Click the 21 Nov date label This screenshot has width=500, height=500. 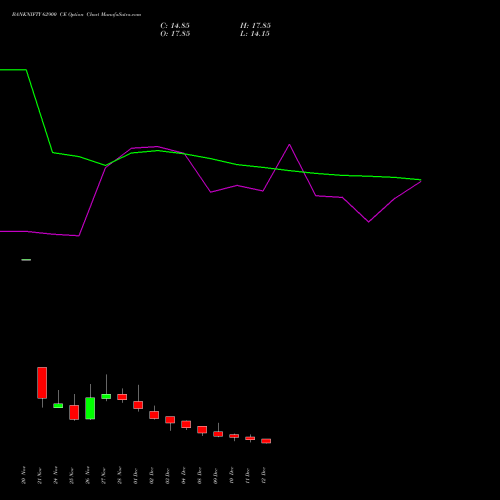[x=40, y=475]
